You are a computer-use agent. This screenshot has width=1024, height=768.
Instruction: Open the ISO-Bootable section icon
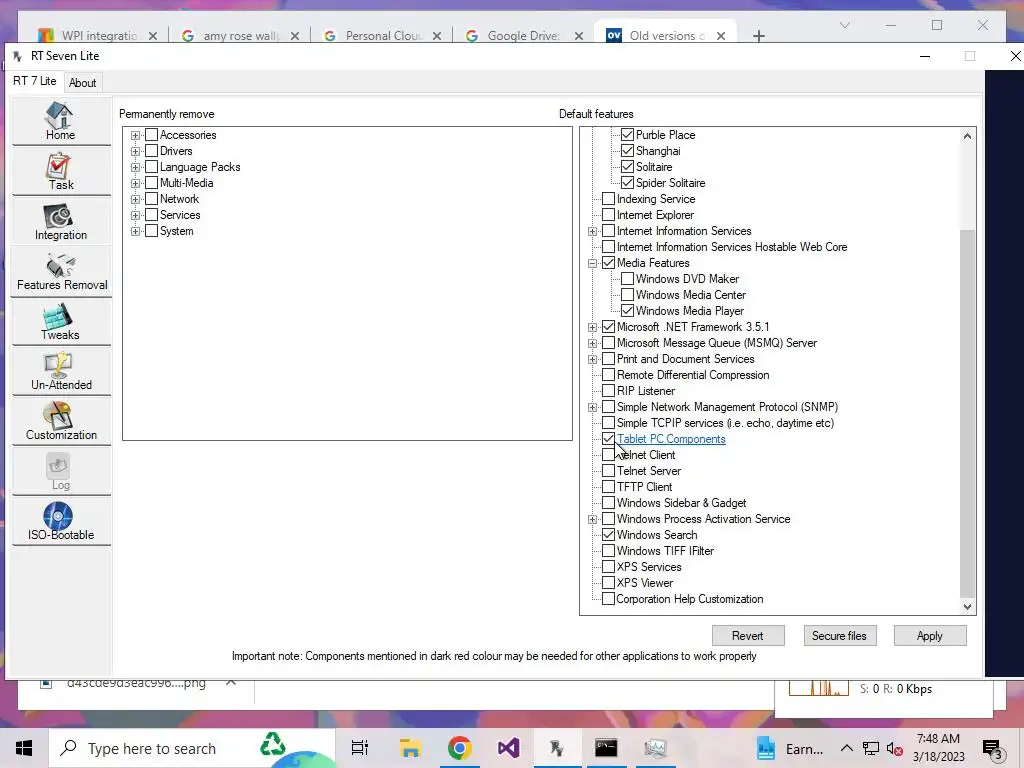[x=61, y=522]
